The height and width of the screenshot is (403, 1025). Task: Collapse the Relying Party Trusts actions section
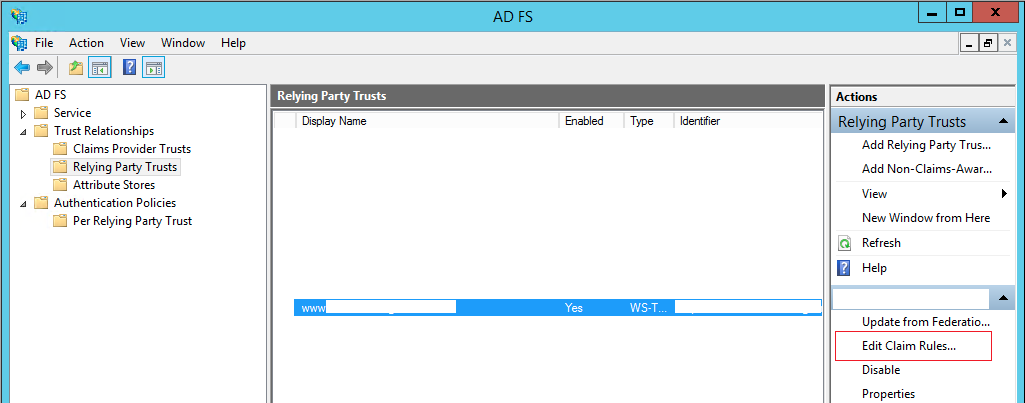click(1002, 122)
